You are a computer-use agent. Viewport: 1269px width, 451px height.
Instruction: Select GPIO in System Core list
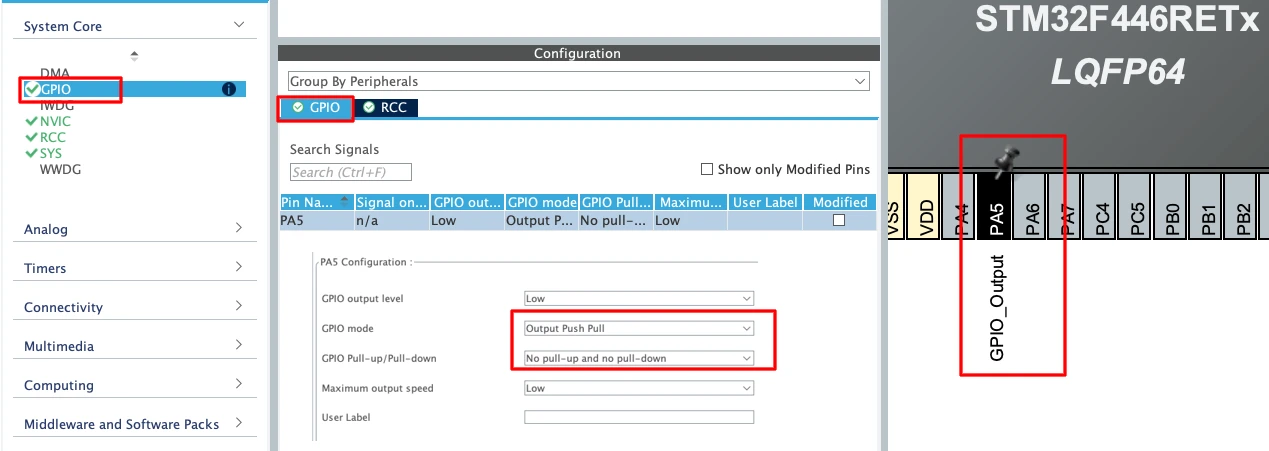[x=56, y=89]
